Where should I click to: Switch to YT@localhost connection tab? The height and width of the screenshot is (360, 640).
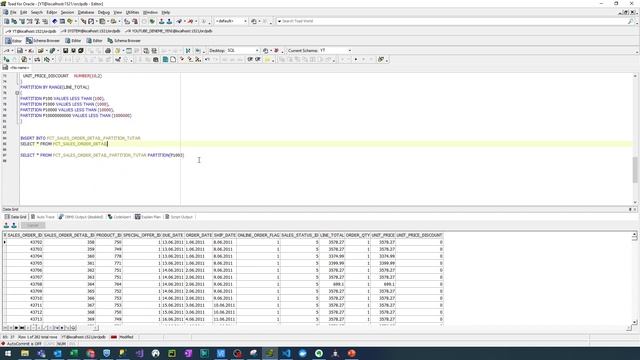point(31,31)
